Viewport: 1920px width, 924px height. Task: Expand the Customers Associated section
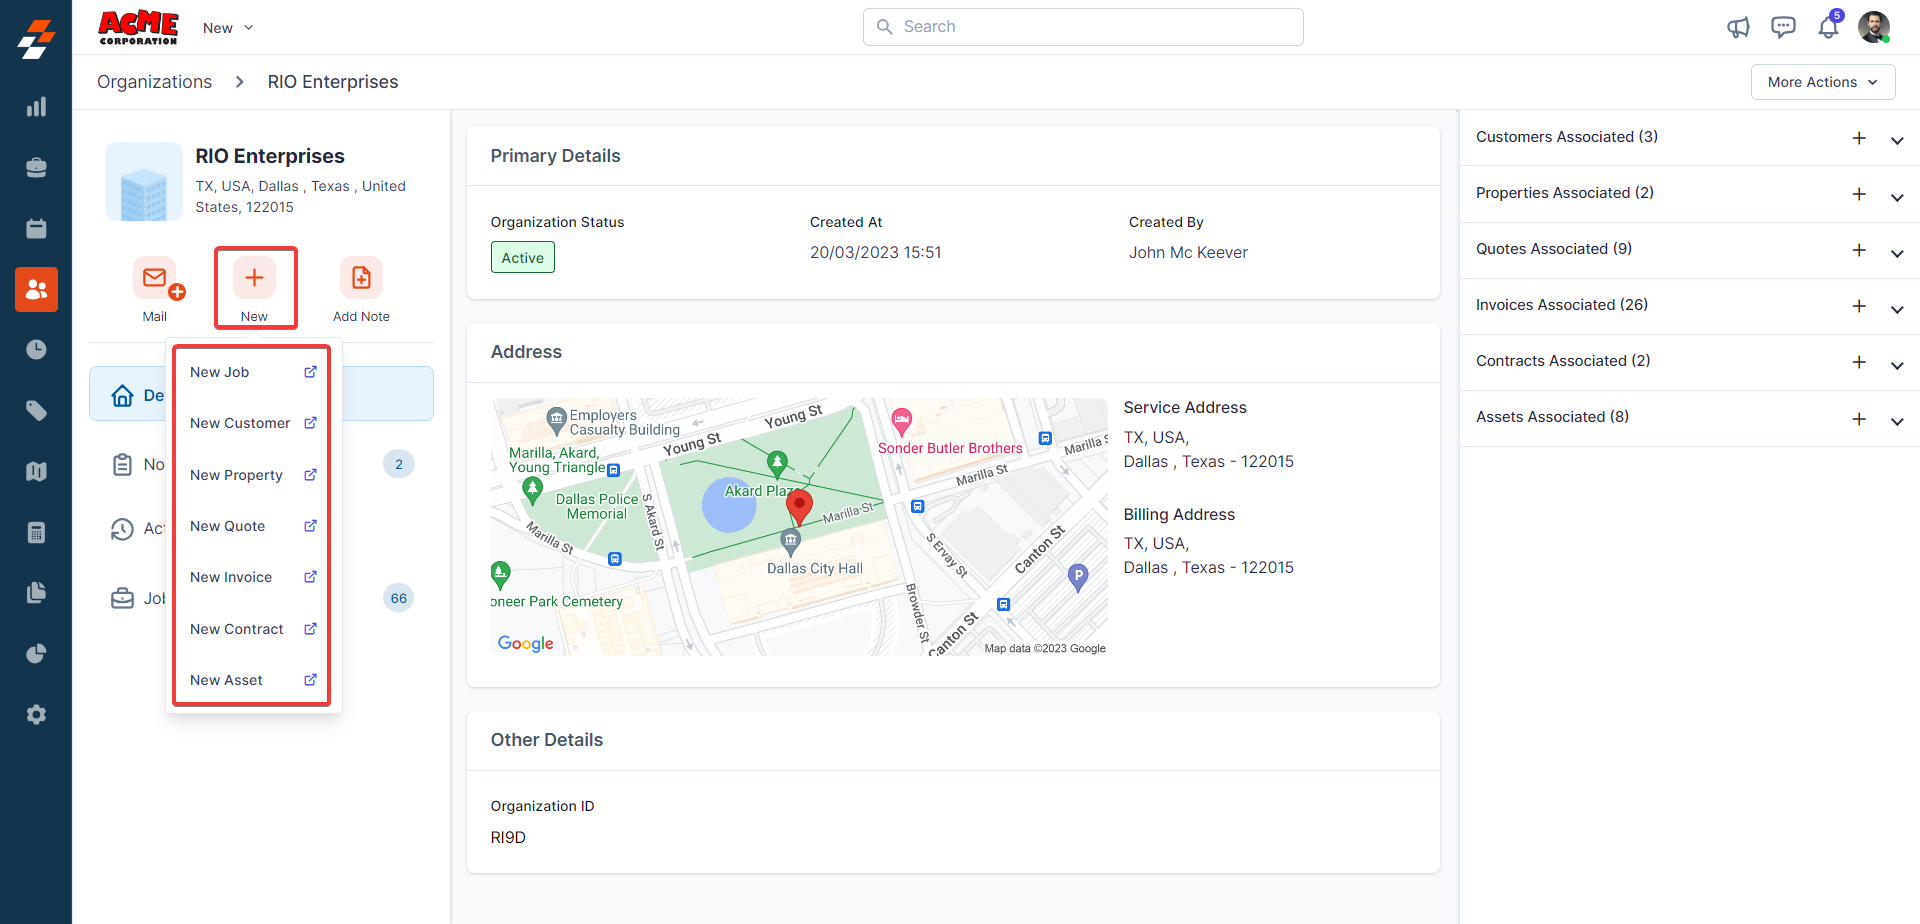(1897, 140)
